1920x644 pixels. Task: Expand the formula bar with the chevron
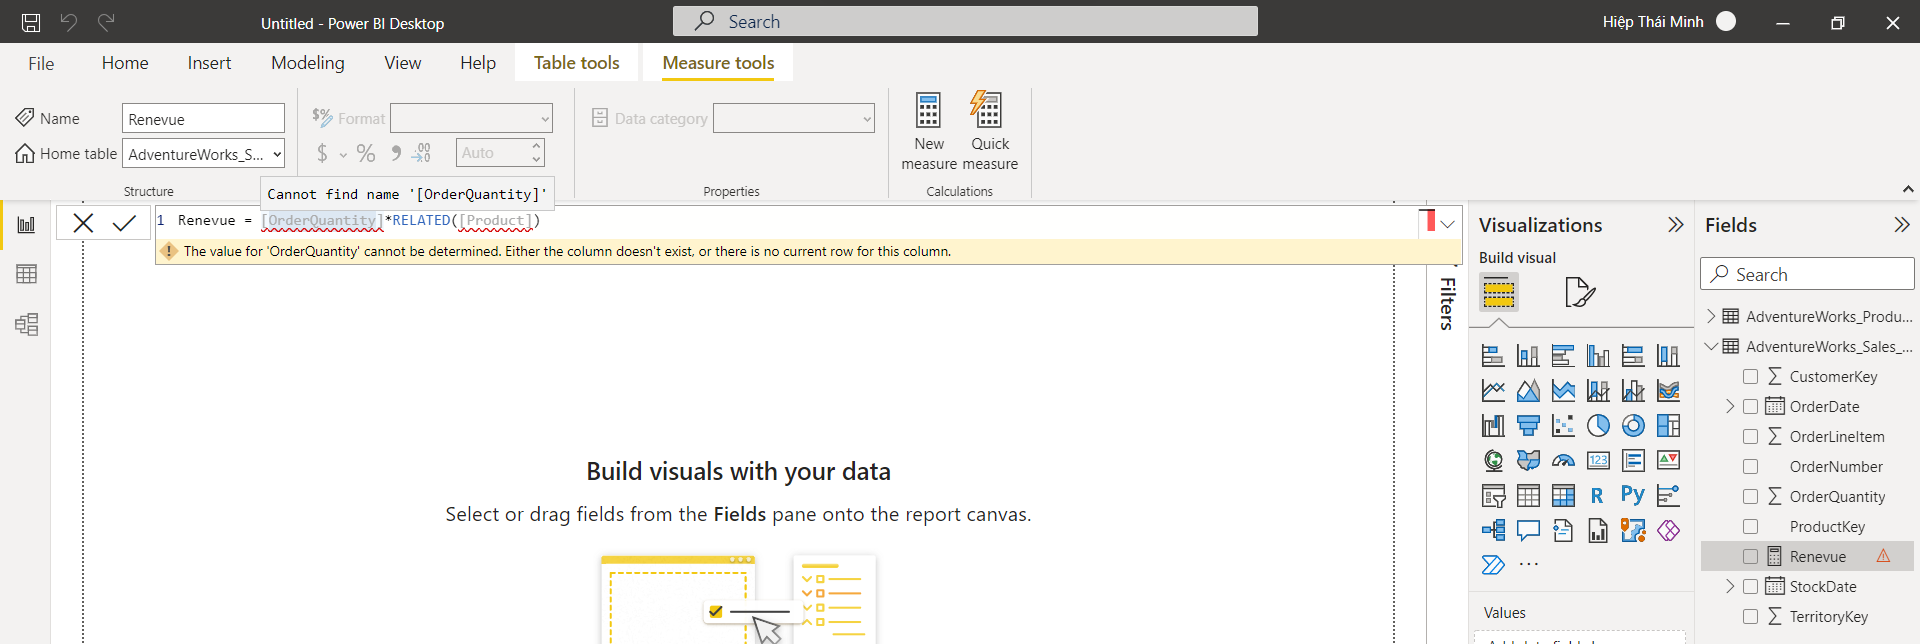pos(1447,224)
